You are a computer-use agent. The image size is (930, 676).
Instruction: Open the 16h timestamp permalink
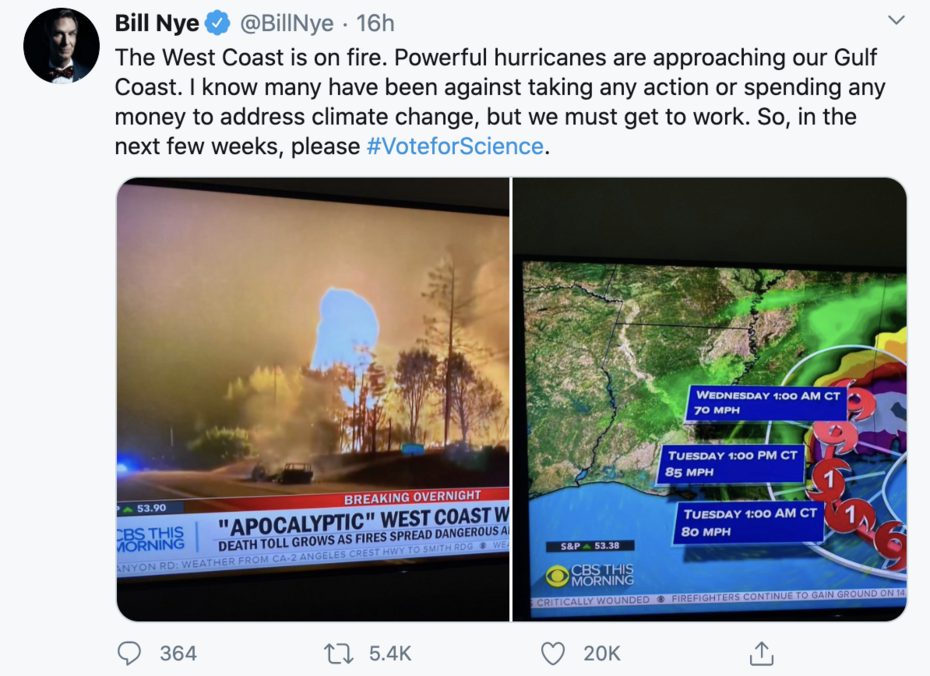coord(375,22)
